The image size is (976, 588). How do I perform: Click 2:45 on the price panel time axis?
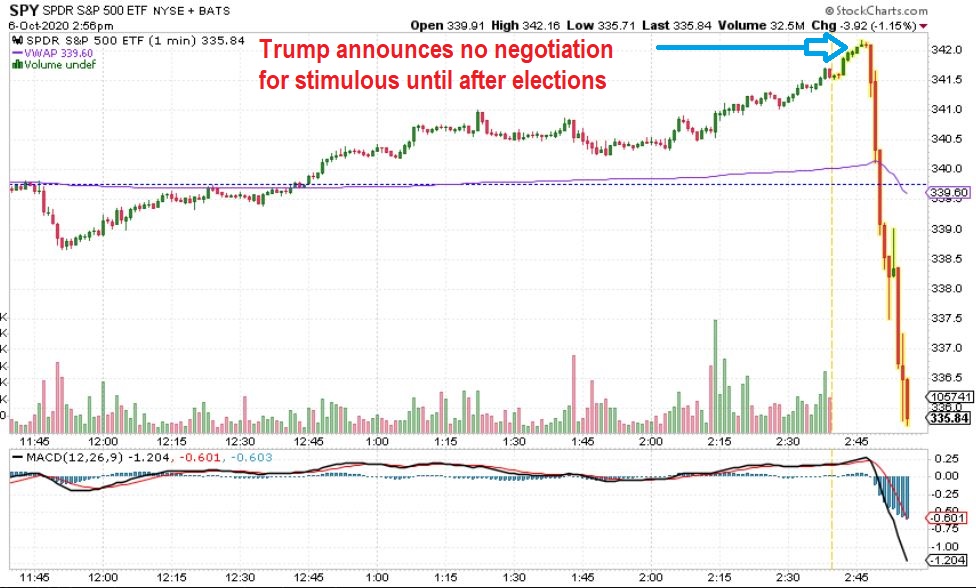click(856, 442)
